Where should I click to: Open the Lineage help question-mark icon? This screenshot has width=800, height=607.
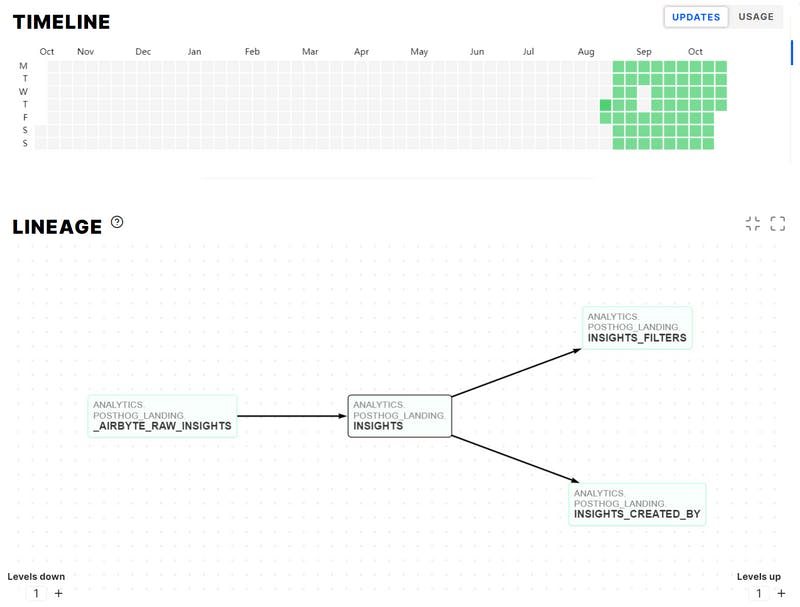point(117,222)
